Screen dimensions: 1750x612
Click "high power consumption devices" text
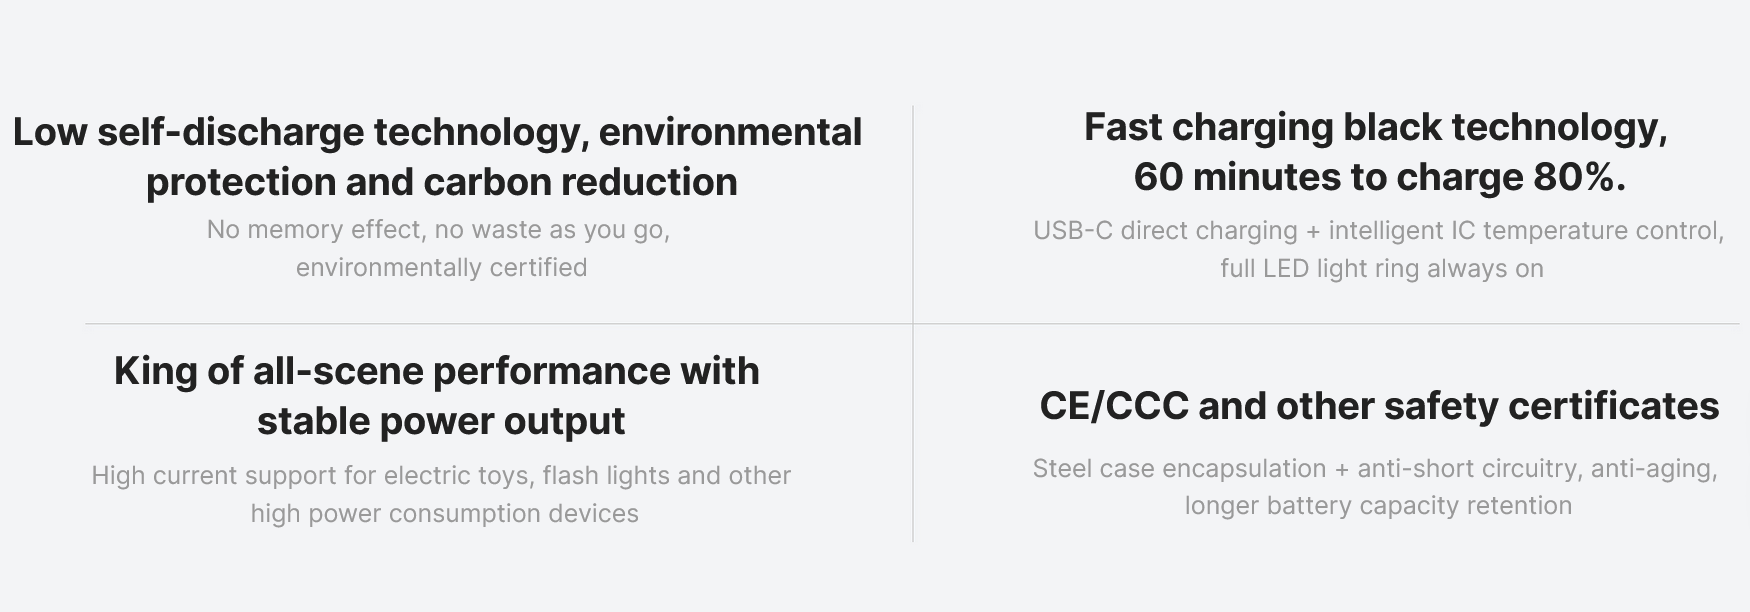(x=444, y=514)
